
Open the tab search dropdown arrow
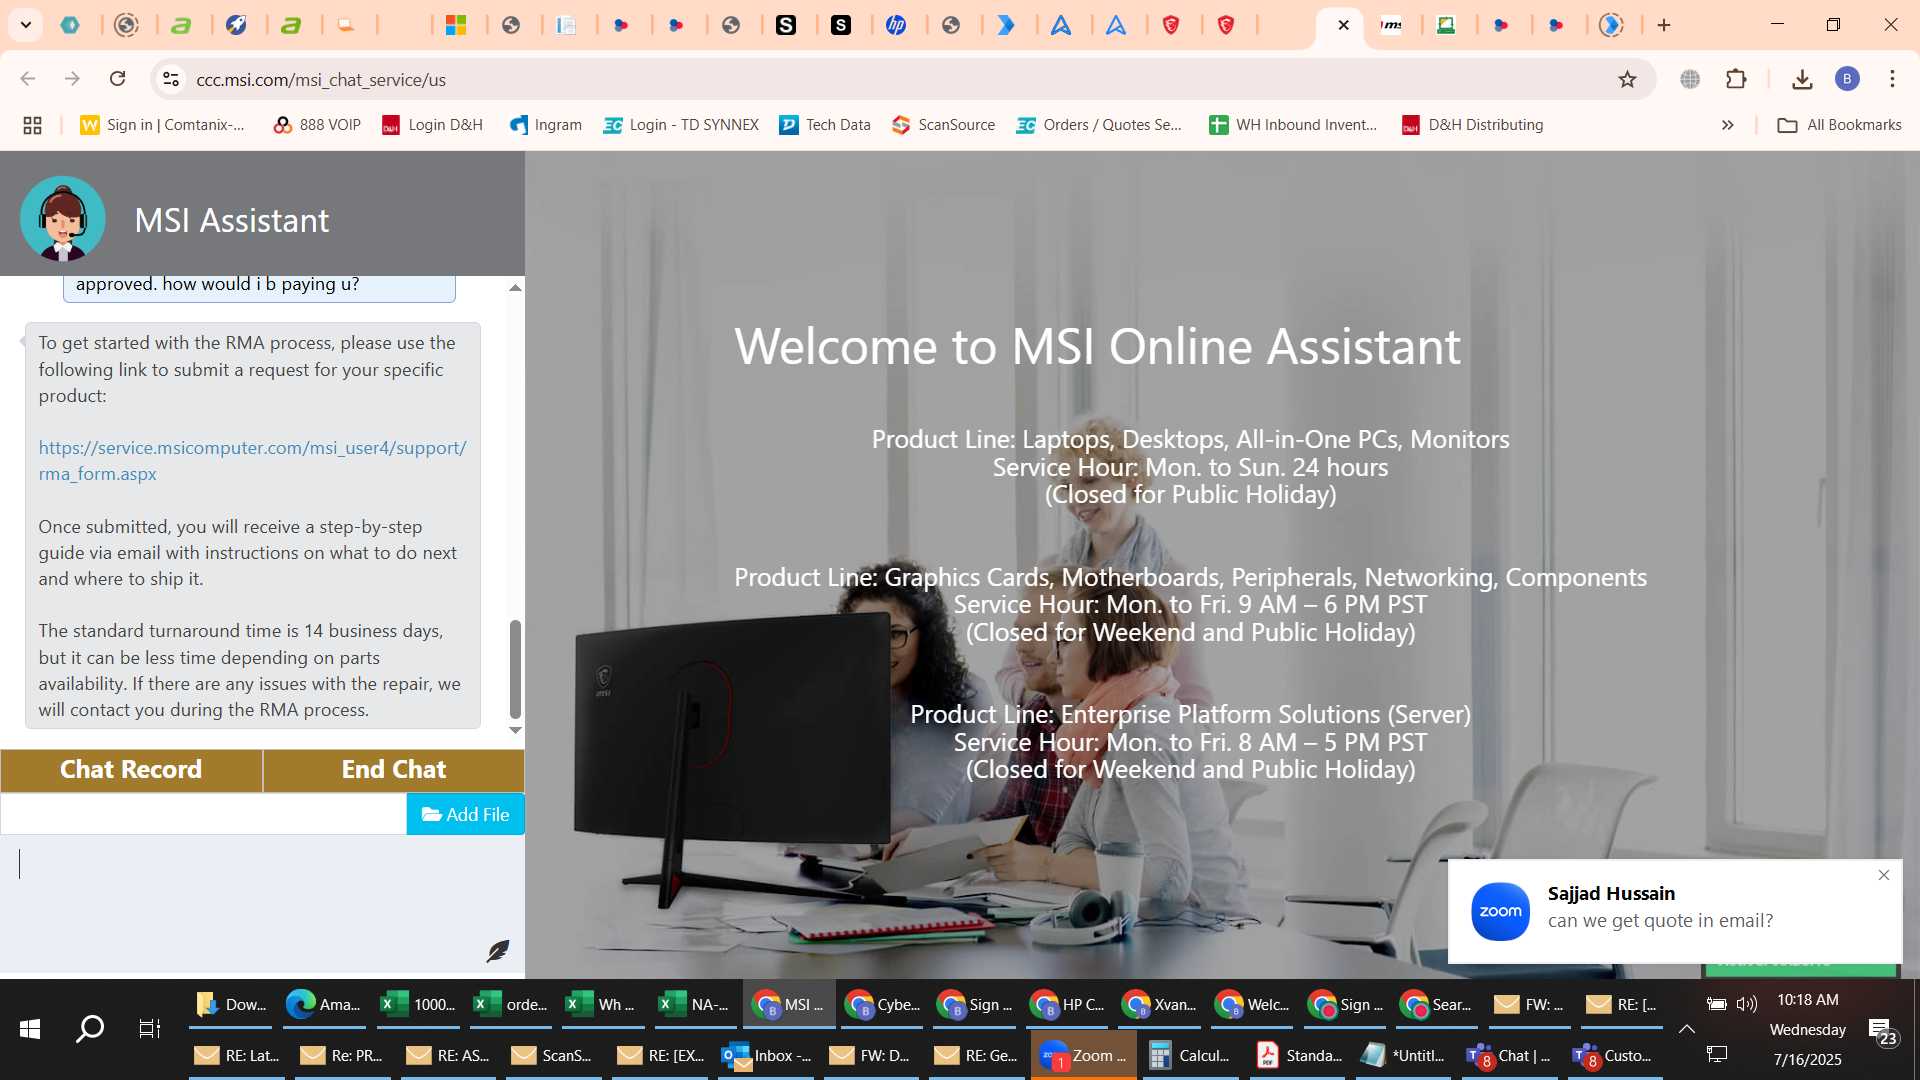click(x=25, y=25)
